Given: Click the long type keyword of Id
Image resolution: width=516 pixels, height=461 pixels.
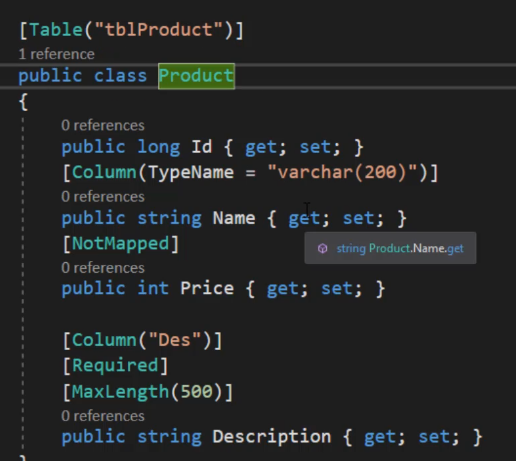Looking at the screenshot, I should 159,147.
